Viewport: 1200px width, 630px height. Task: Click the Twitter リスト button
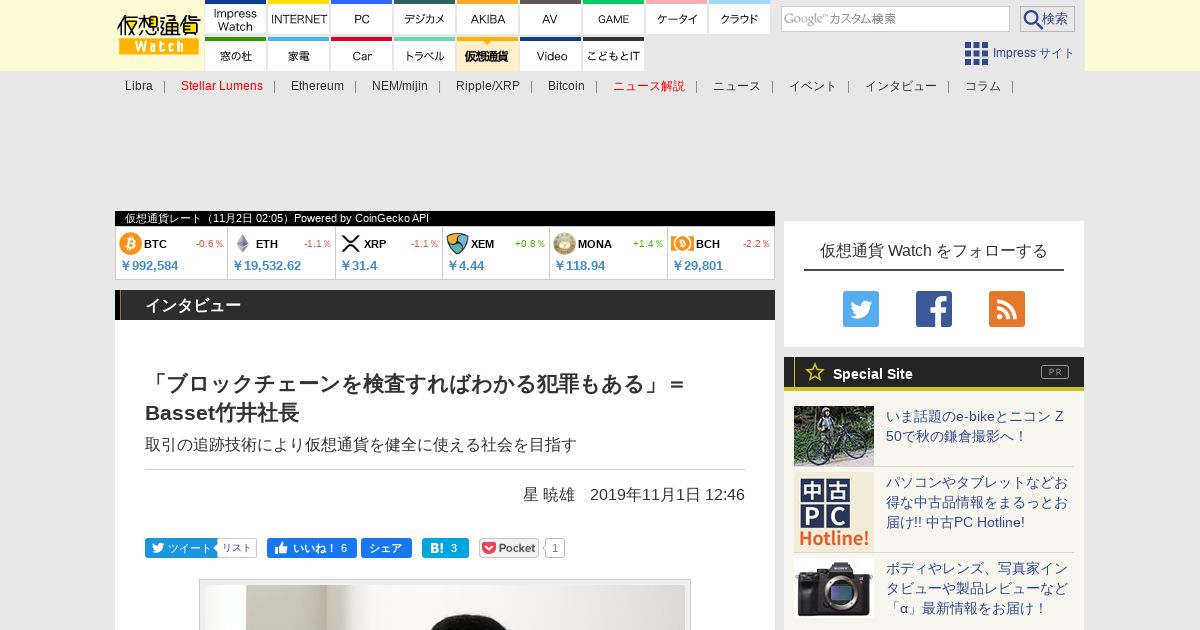click(x=237, y=548)
